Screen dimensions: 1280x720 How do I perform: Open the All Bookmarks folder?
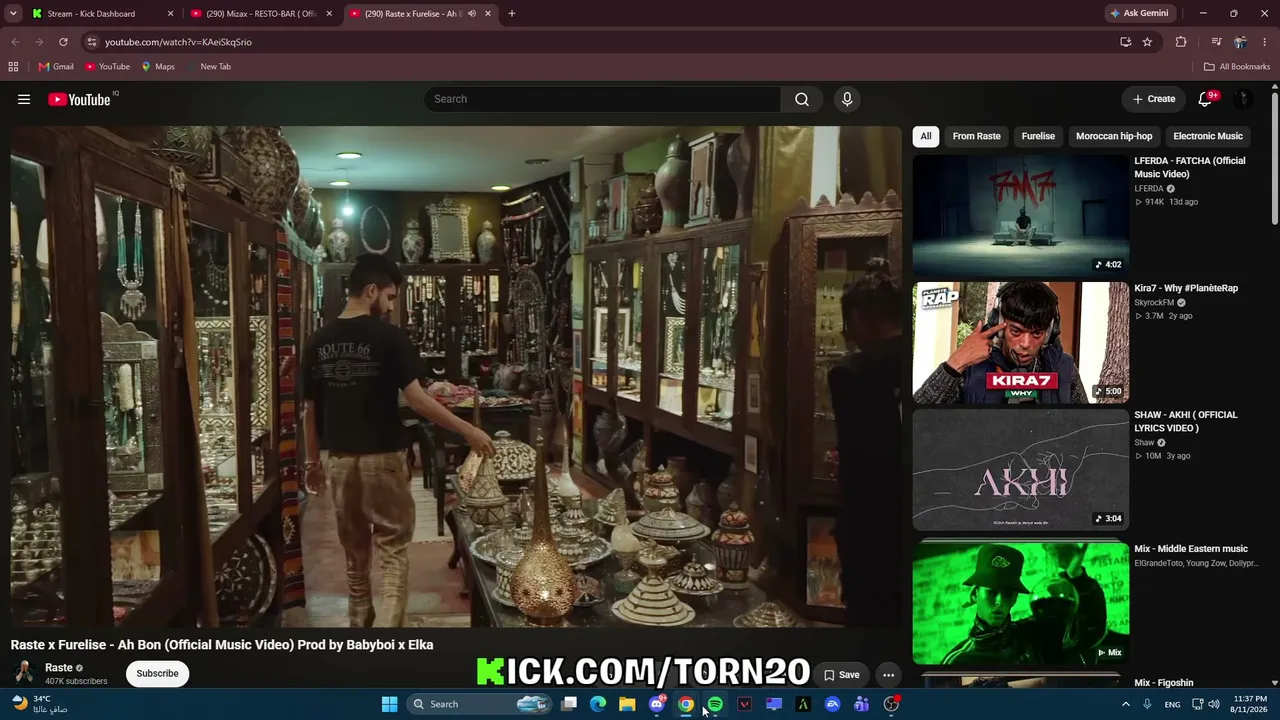[x=1237, y=67]
